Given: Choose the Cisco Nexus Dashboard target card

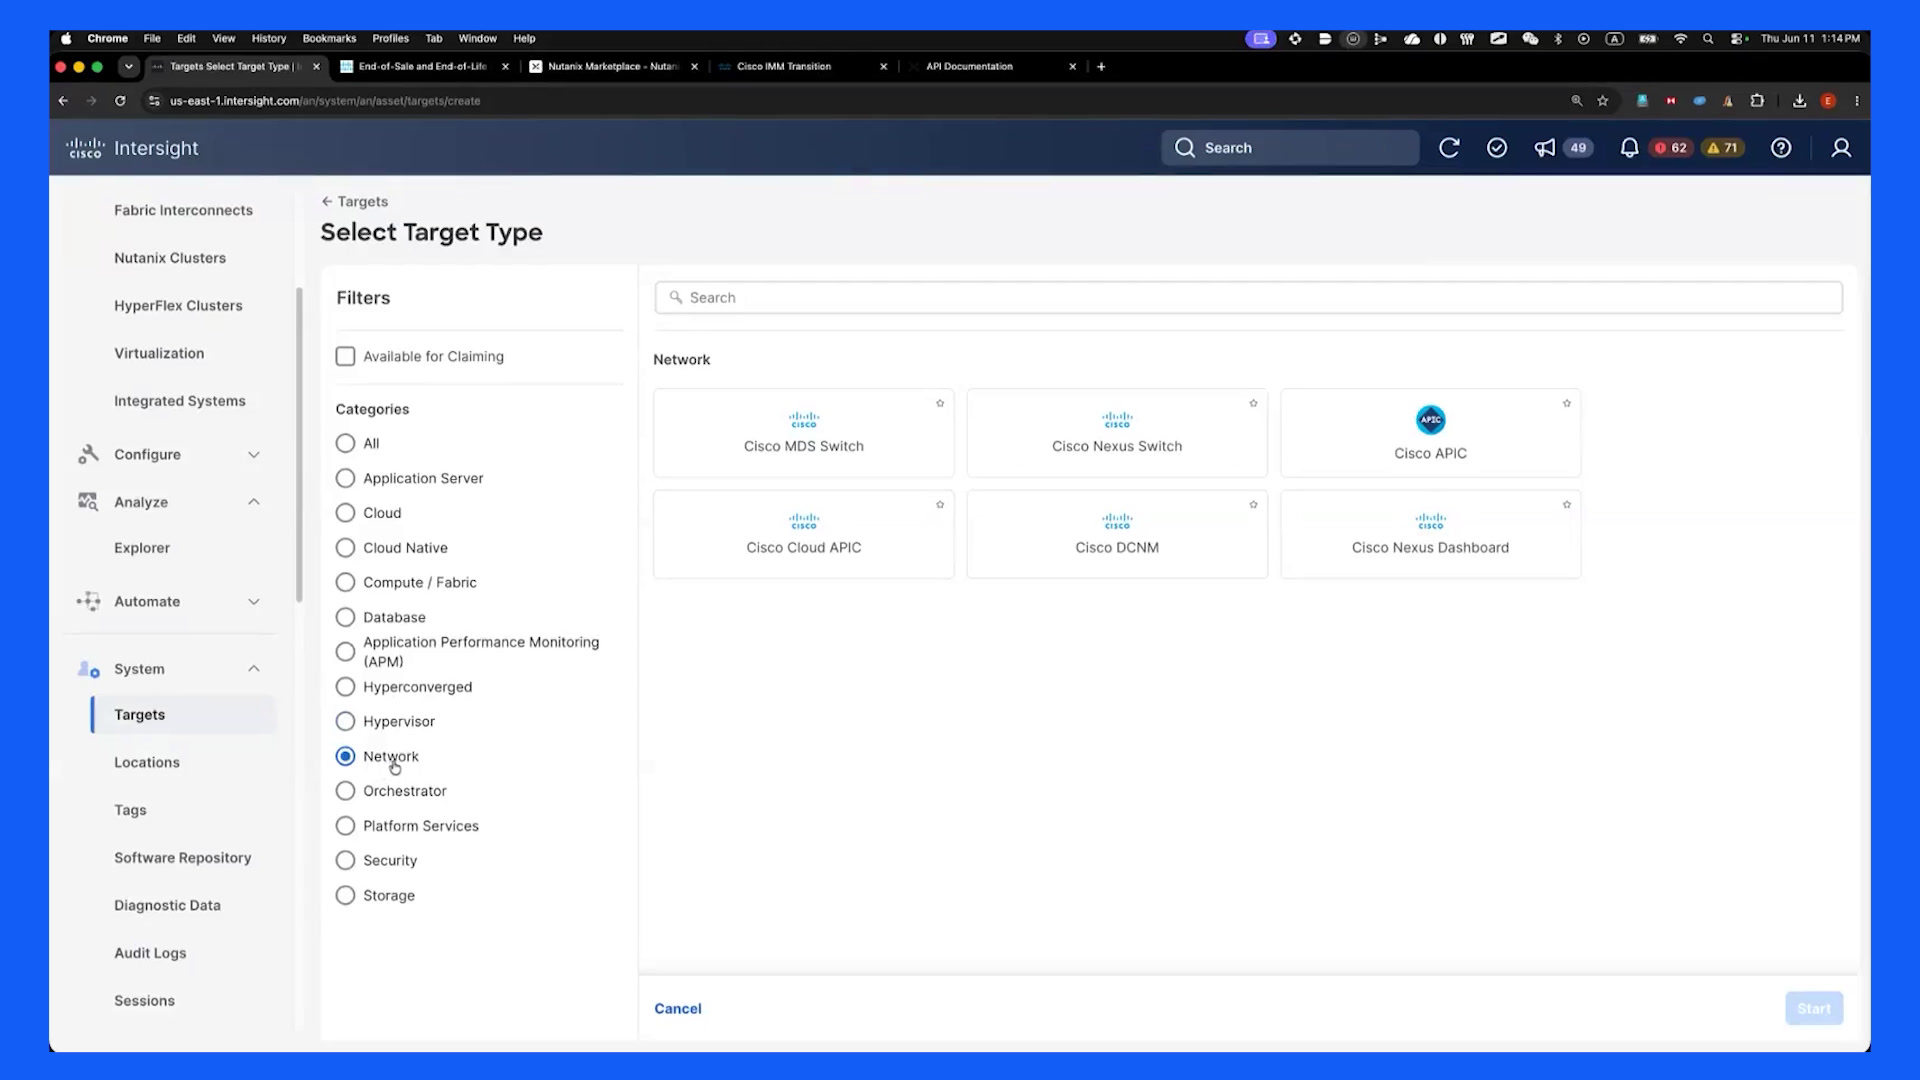Looking at the screenshot, I should click(x=1430, y=534).
